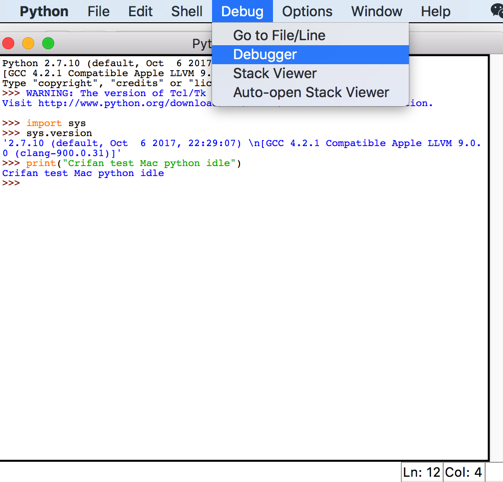503x482 pixels.
Task: Select the Debugger menu entry
Action: 310,54
